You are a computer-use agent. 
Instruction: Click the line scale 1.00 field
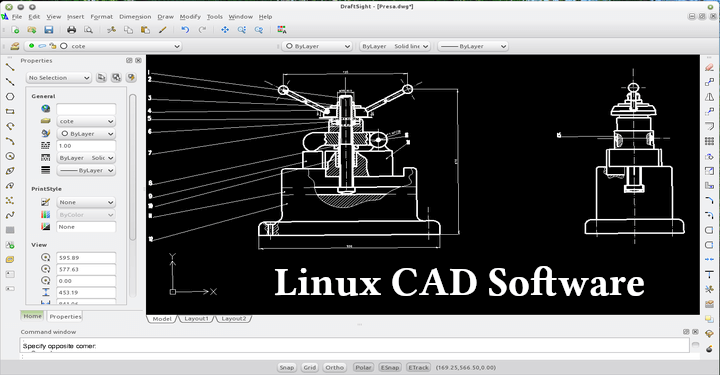click(x=86, y=146)
